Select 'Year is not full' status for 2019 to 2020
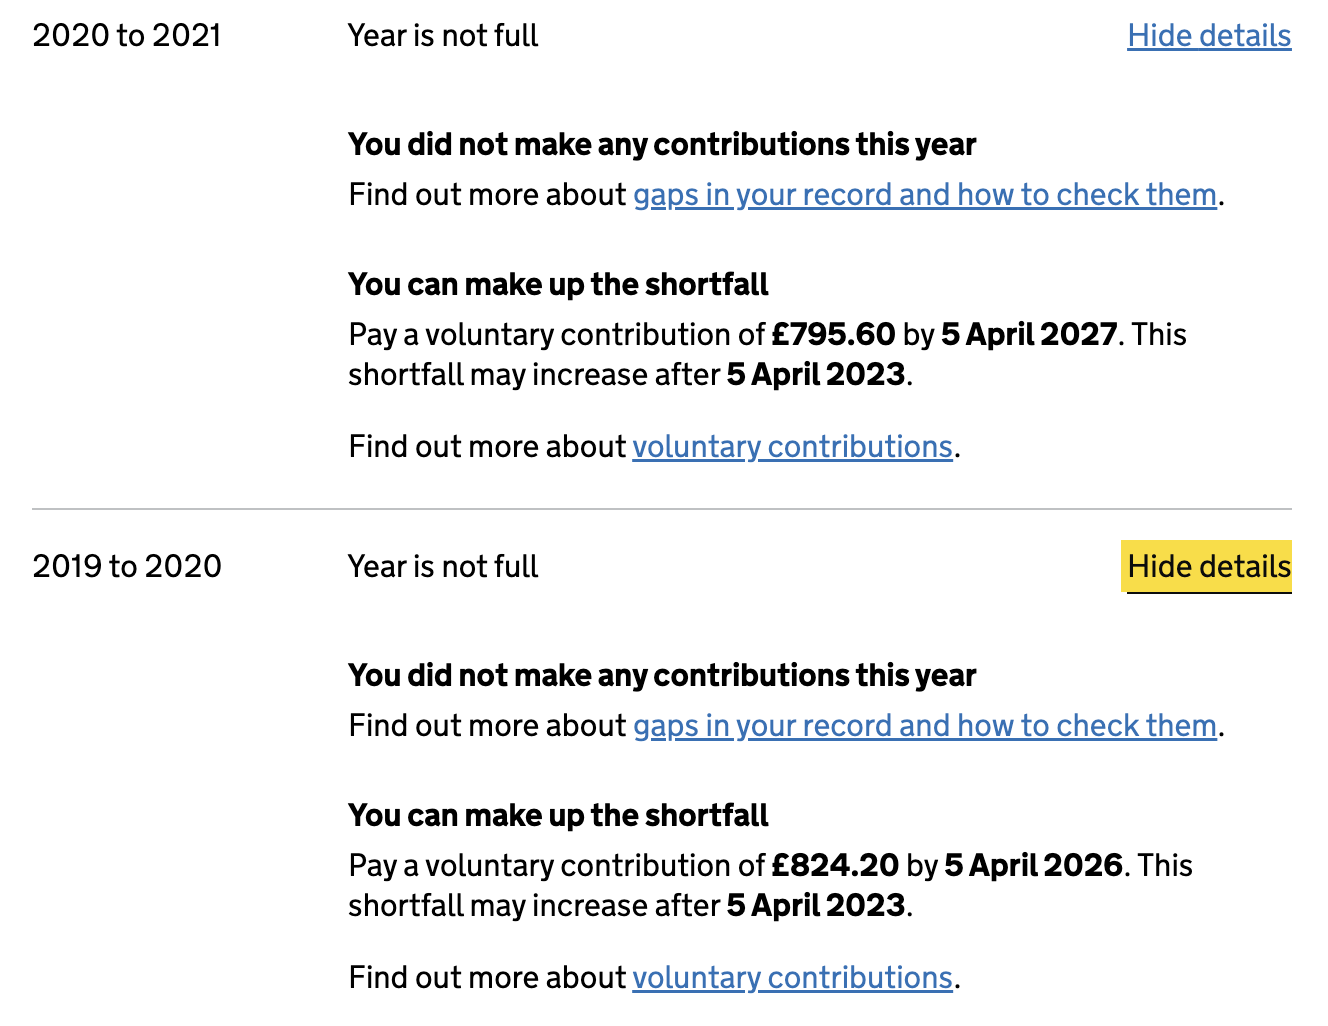 (443, 567)
